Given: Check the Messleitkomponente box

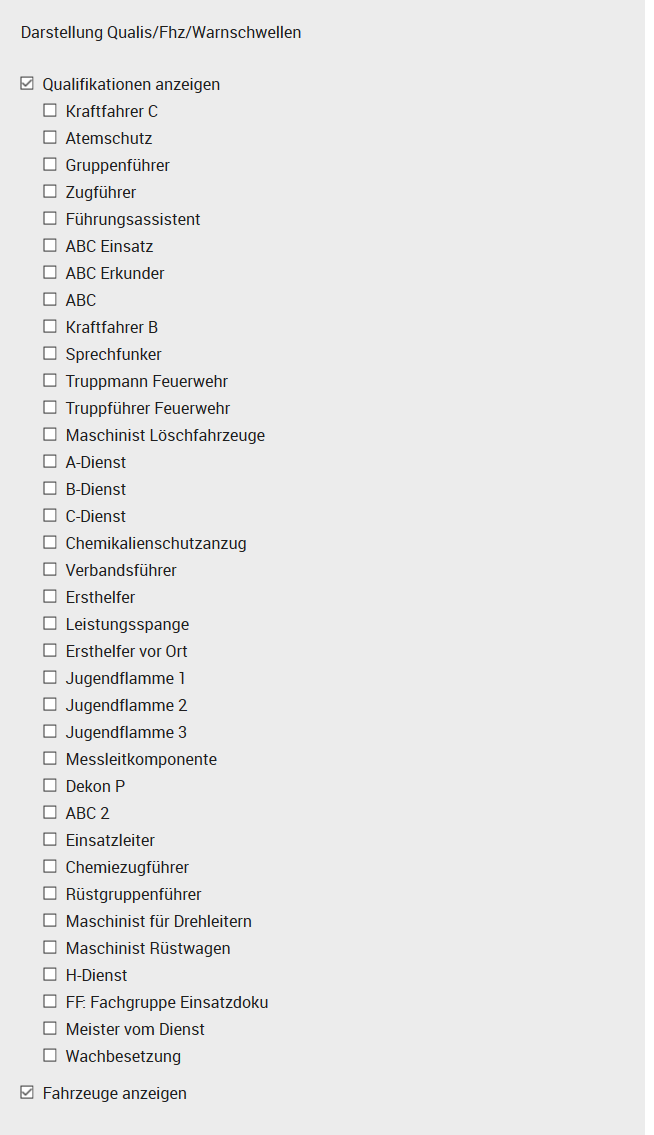Looking at the screenshot, I should tap(50, 759).
